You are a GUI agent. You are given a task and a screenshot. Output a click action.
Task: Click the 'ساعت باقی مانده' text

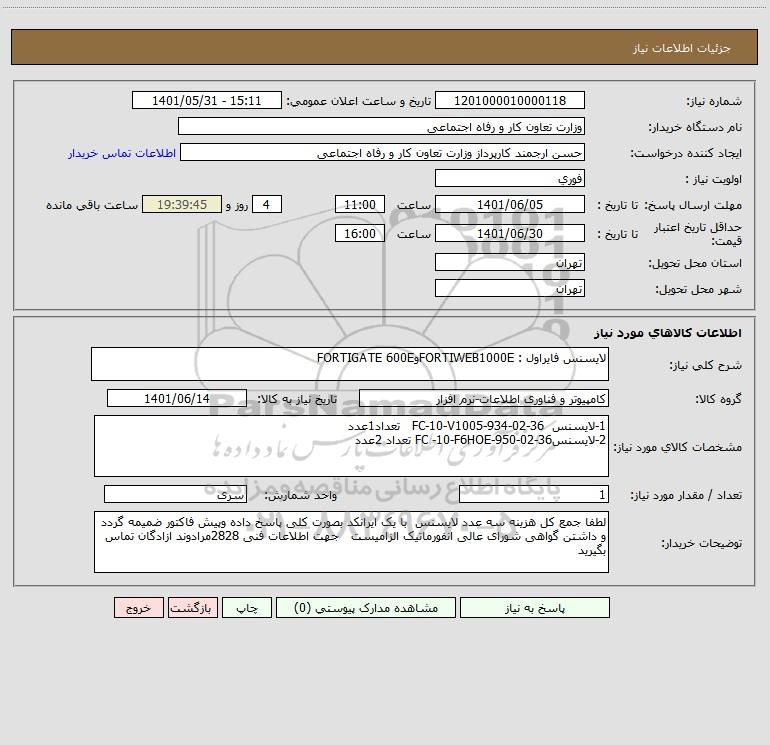92,205
